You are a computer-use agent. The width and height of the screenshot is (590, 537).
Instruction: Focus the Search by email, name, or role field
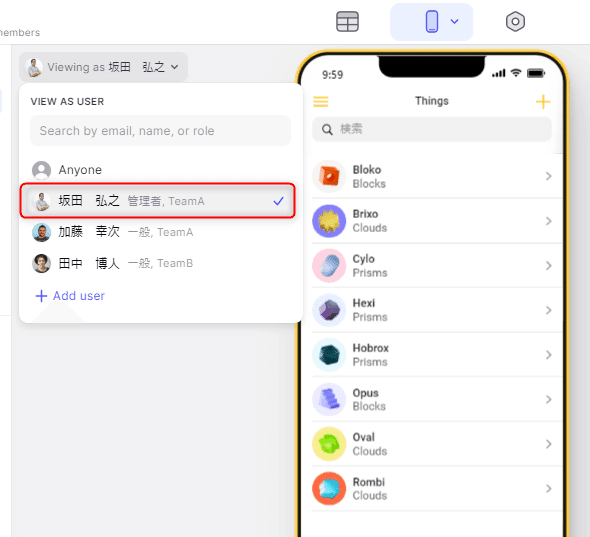[x=160, y=131]
